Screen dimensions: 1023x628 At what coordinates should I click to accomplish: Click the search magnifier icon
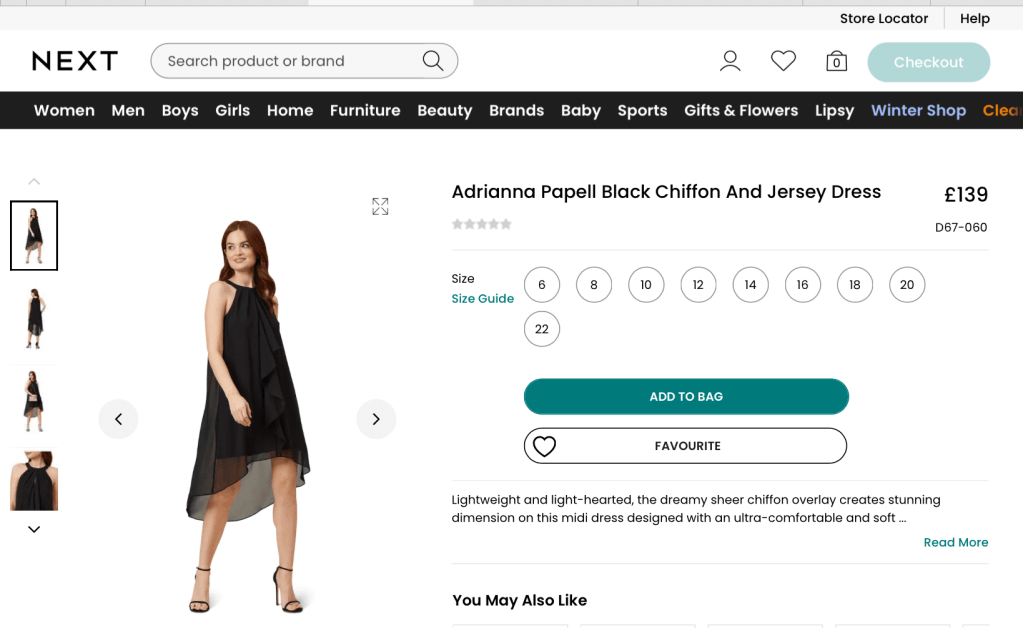[x=432, y=61]
